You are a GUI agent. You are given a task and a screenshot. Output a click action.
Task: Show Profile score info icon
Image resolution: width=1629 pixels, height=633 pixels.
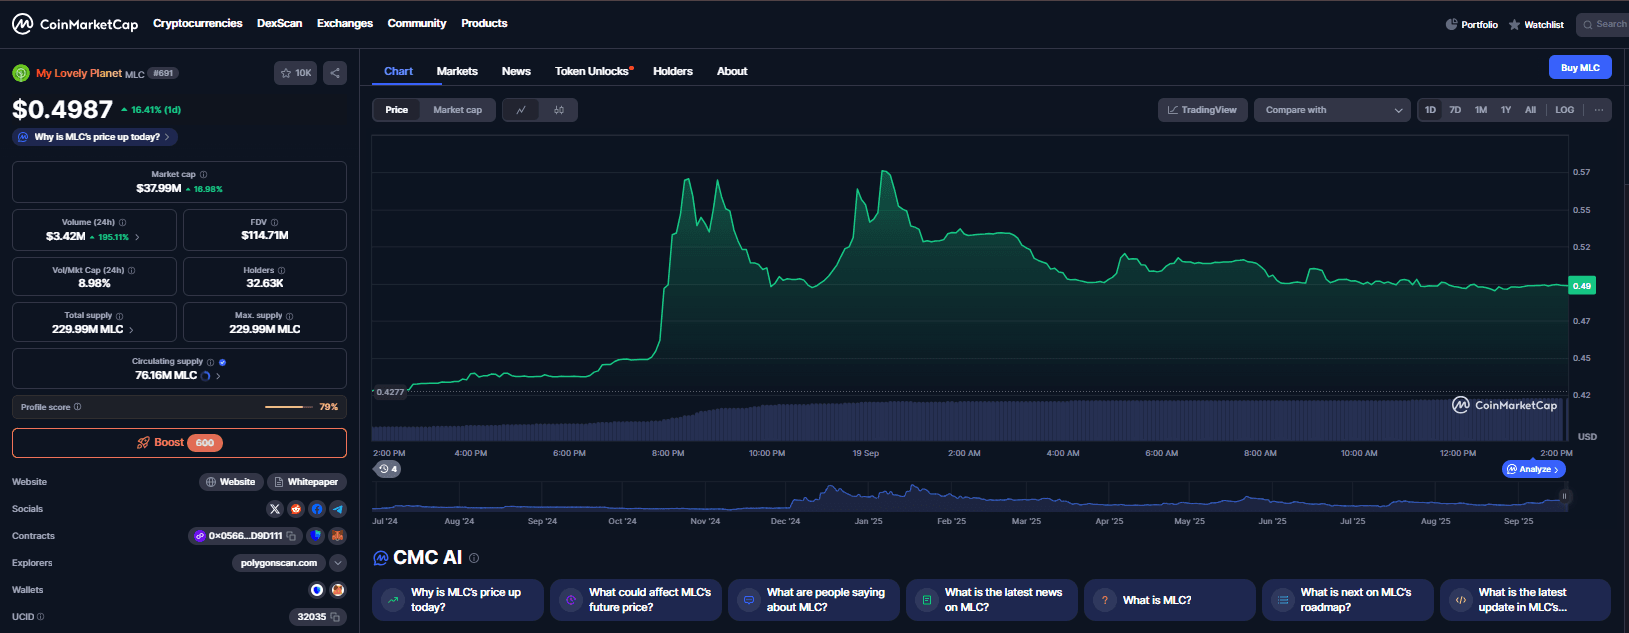(x=77, y=407)
